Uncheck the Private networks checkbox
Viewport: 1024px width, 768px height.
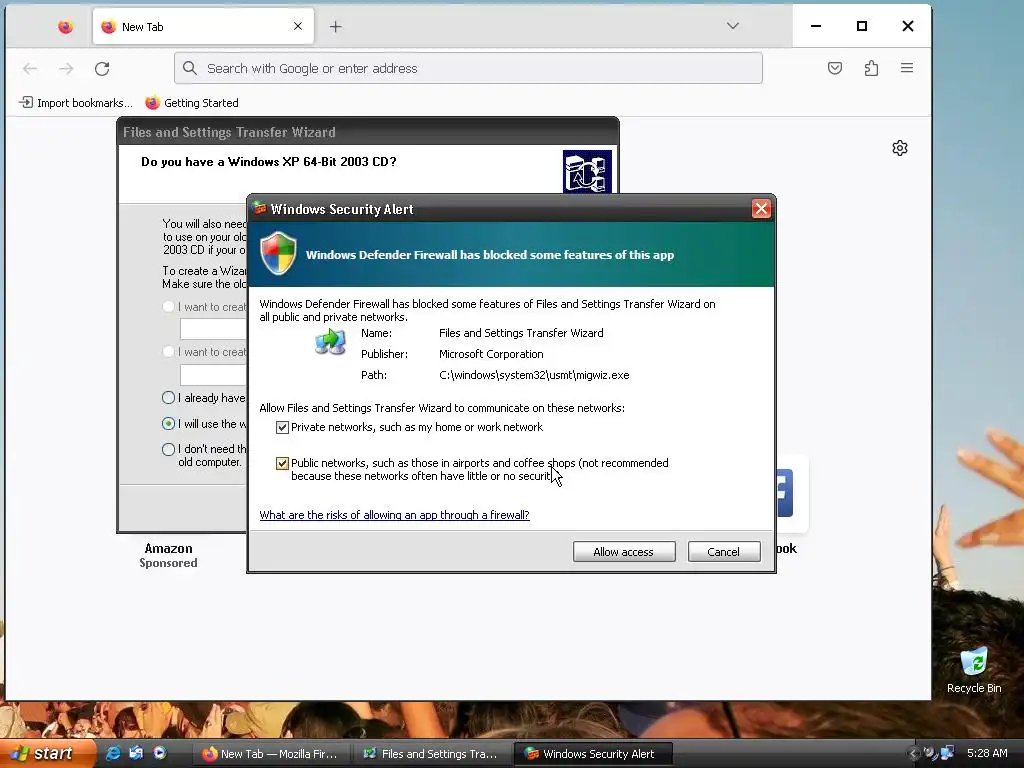tap(282, 428)
